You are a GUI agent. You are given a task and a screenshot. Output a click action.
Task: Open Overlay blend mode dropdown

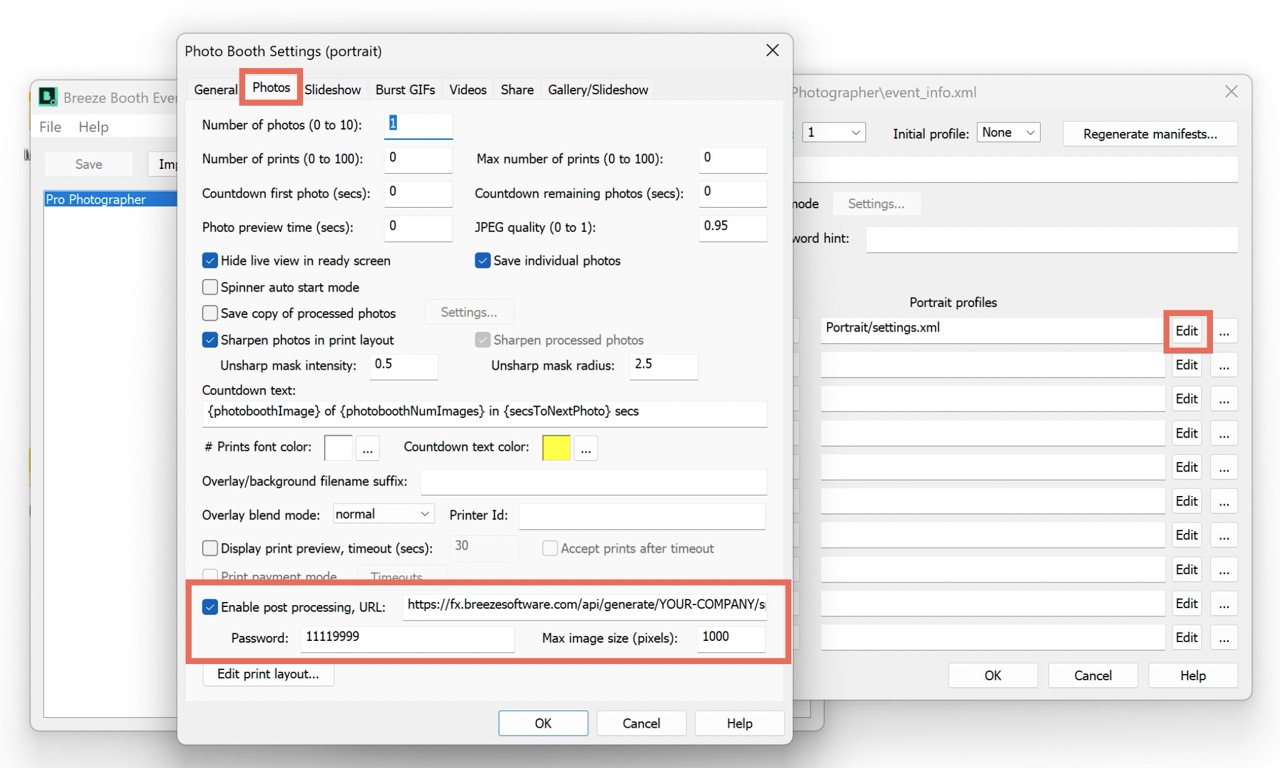pos(383,514)
